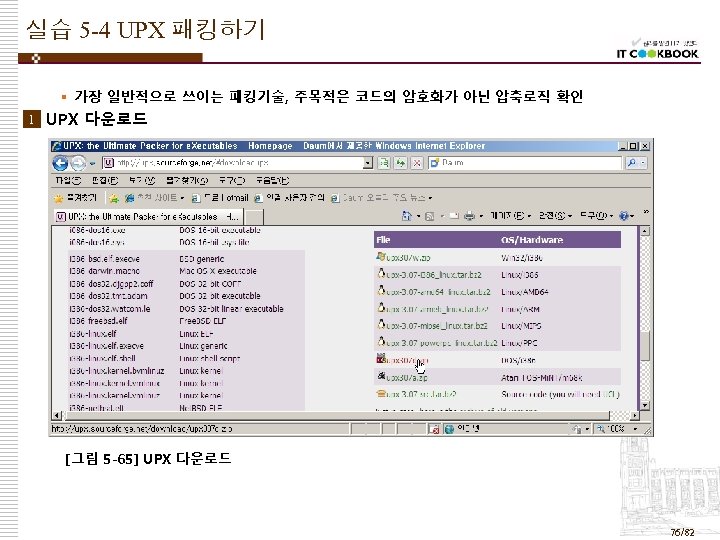Click the vertical scrollbar thumb

tap(645, 346)
